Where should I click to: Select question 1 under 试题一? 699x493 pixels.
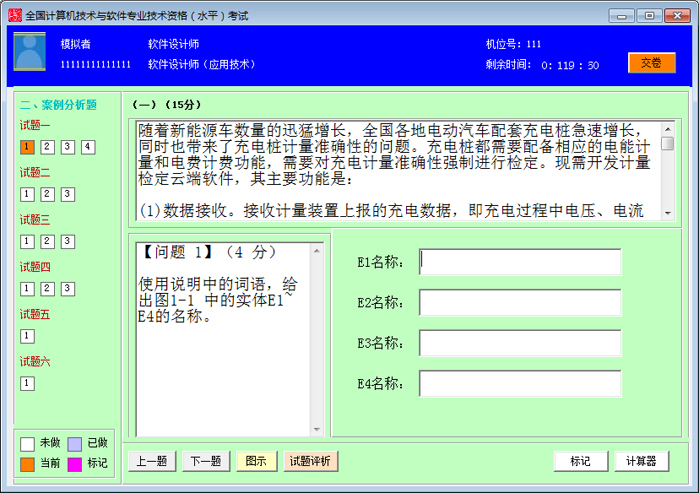(x=27, y=147)
